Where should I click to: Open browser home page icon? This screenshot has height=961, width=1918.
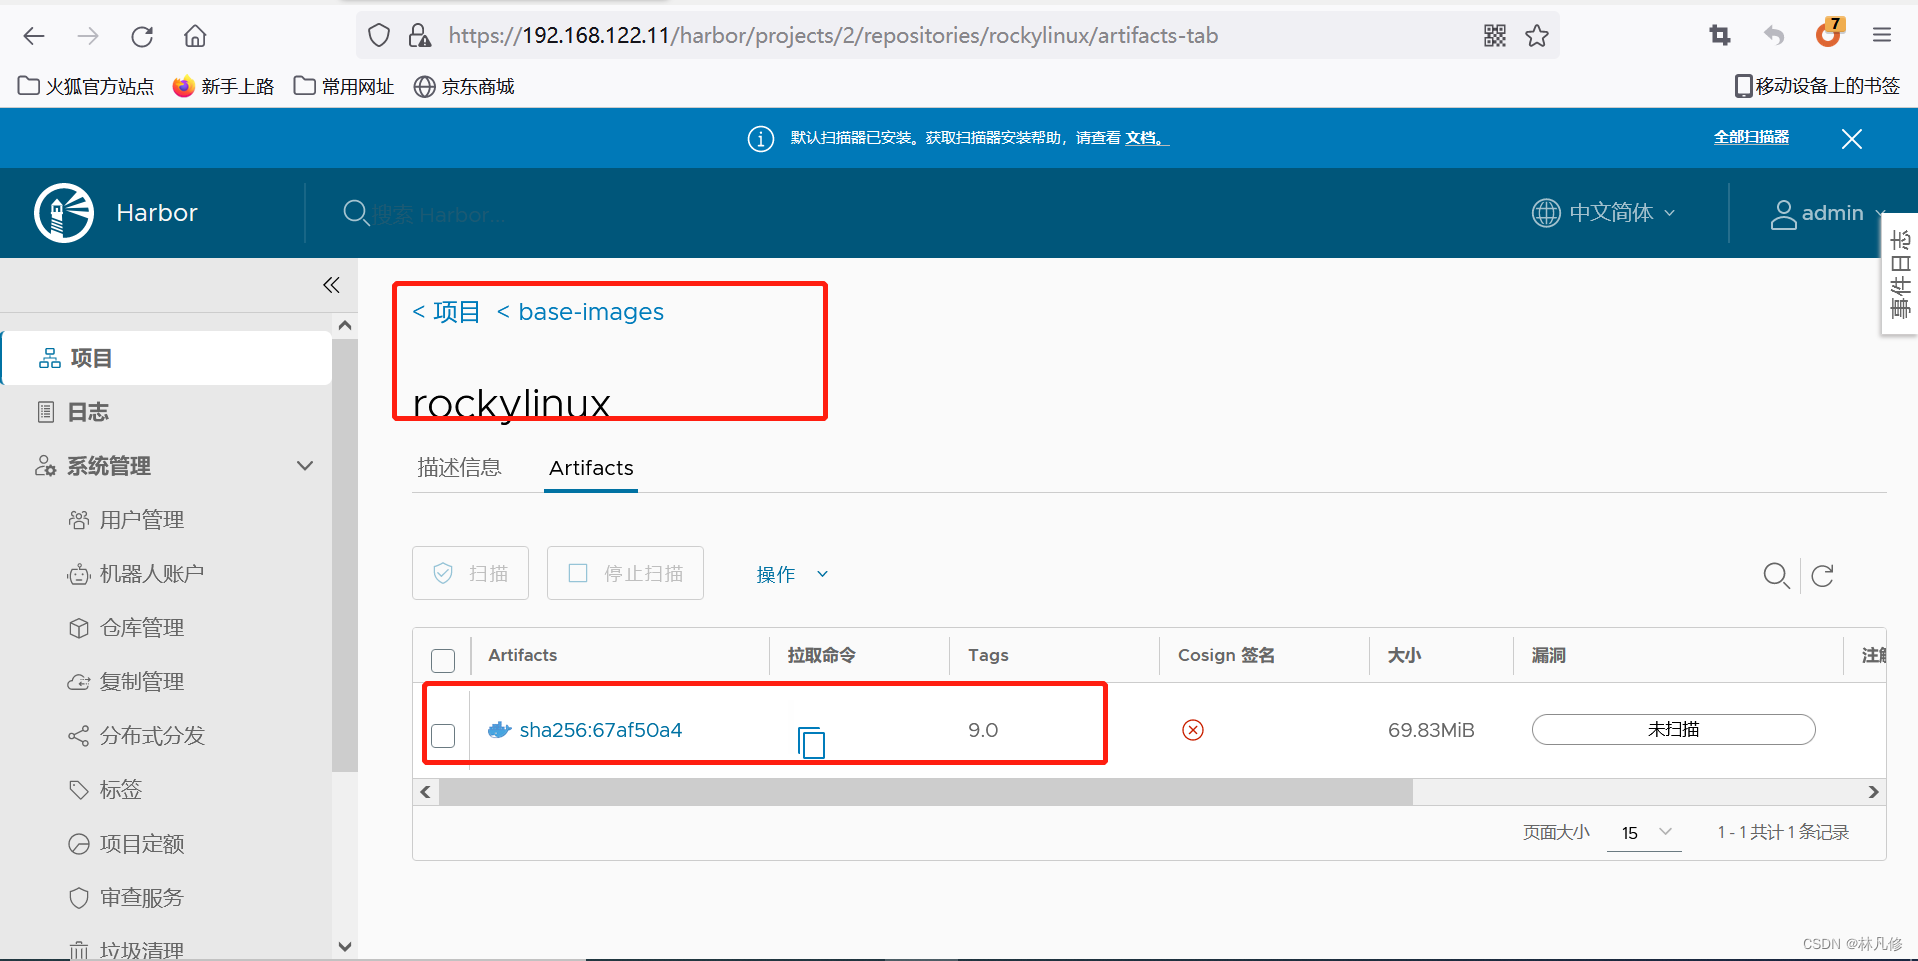click(x=195, y=36)
